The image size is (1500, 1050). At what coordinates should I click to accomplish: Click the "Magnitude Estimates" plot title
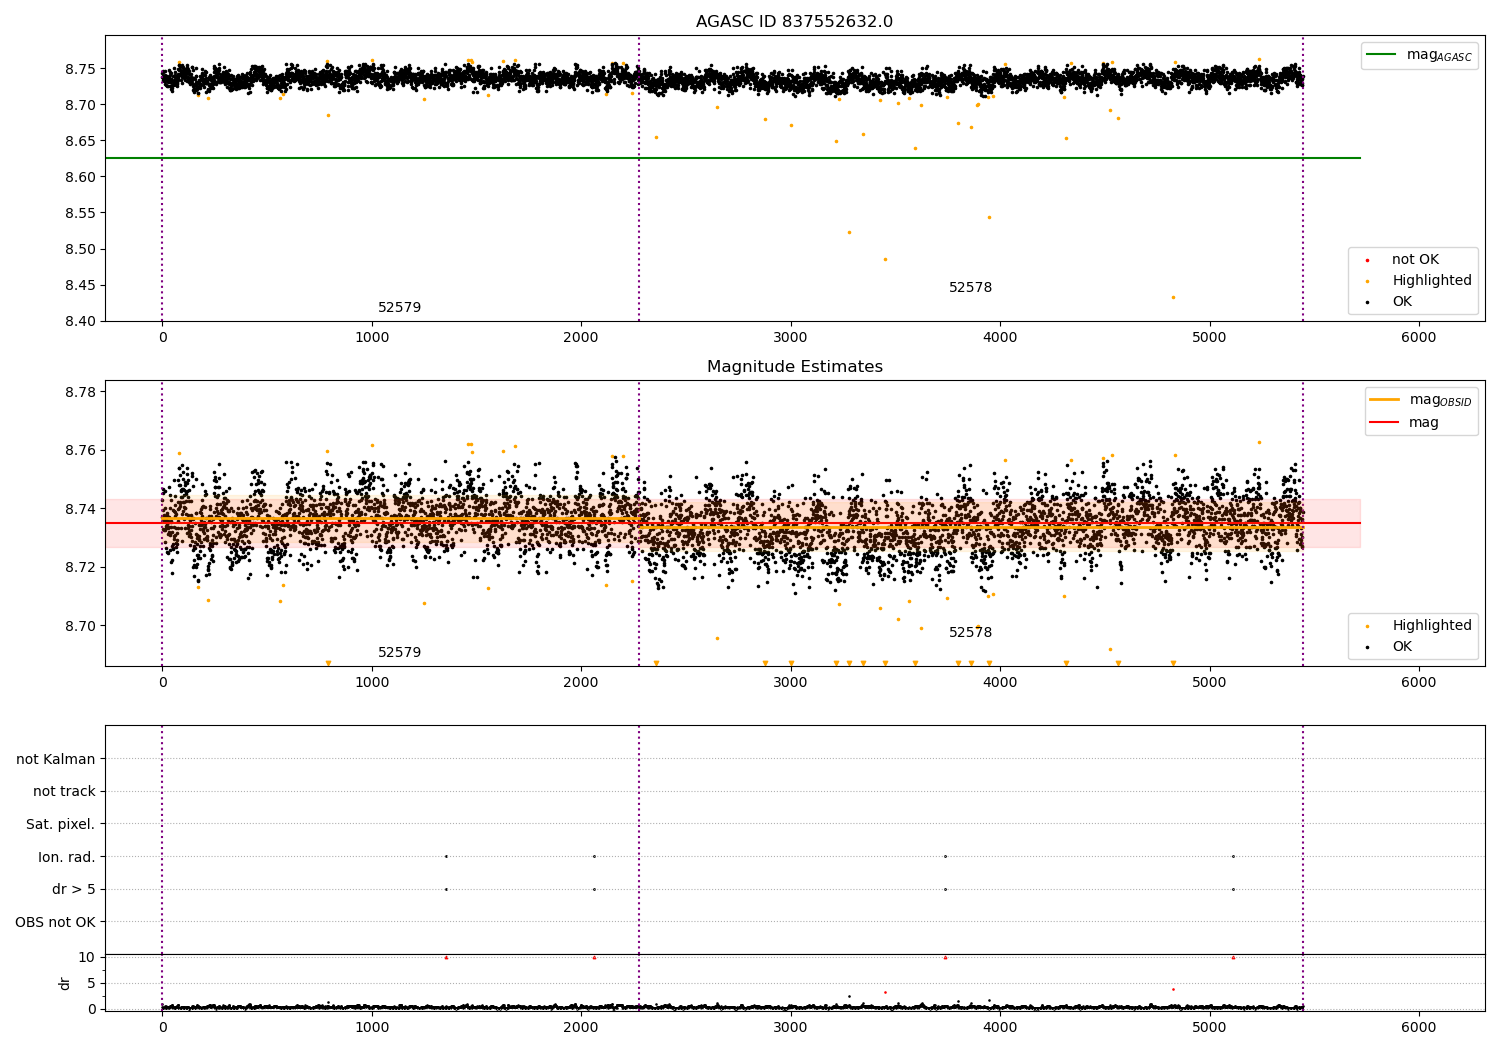(794, 367)
